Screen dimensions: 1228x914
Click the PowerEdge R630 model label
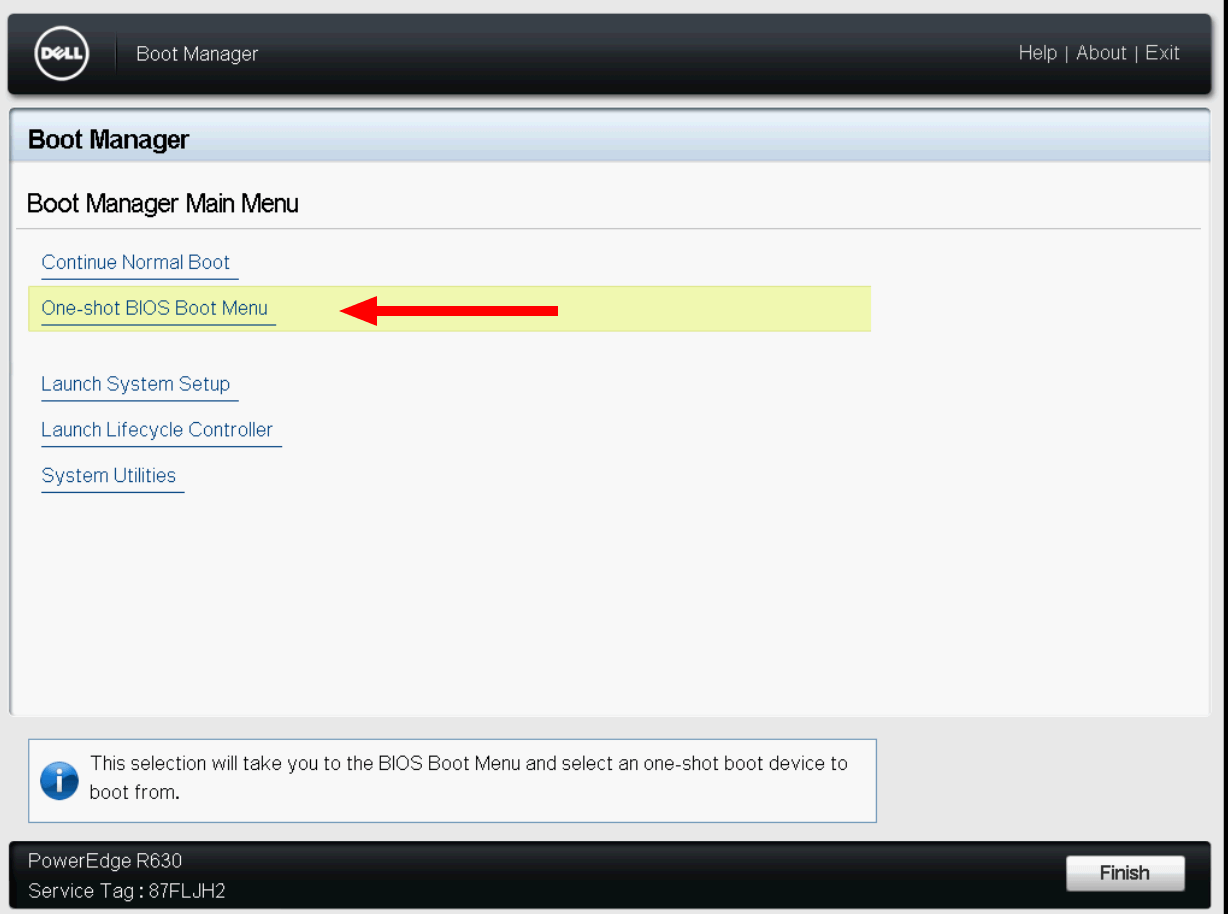(x=105, y=860)
